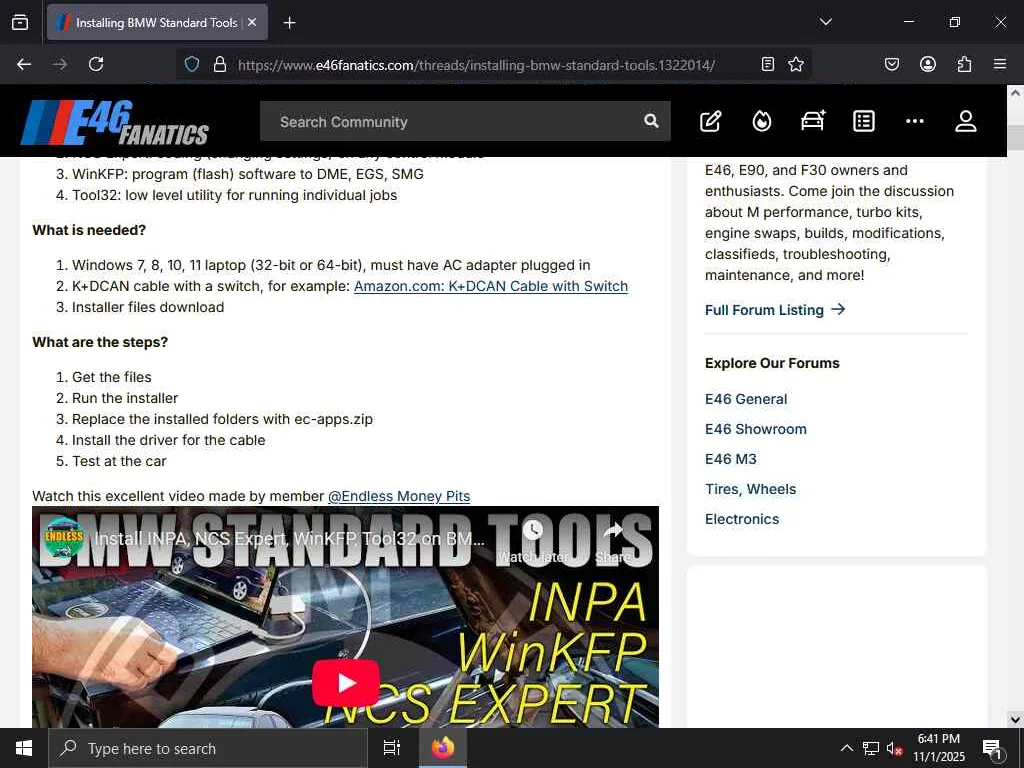Open taskbar clock showing 6:41 PM

[938, 748]
